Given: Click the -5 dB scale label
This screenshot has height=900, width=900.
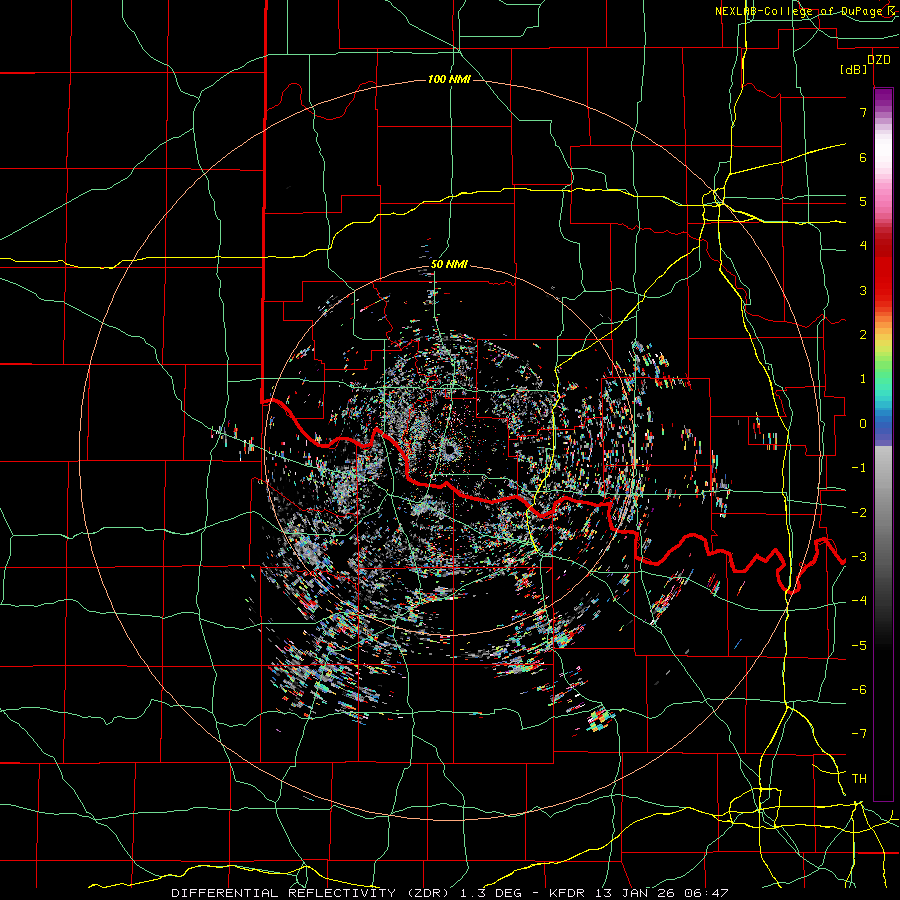Looking at the screenshot, I should click(x=859, y=645).
